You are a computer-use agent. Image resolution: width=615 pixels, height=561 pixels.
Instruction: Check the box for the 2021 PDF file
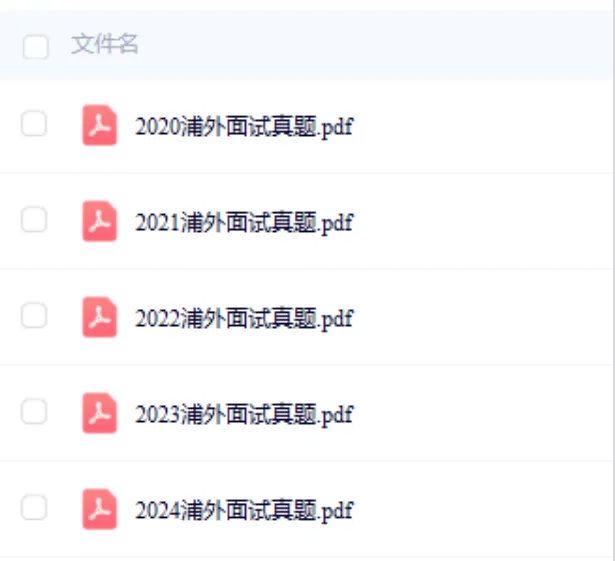pos(34,219)
